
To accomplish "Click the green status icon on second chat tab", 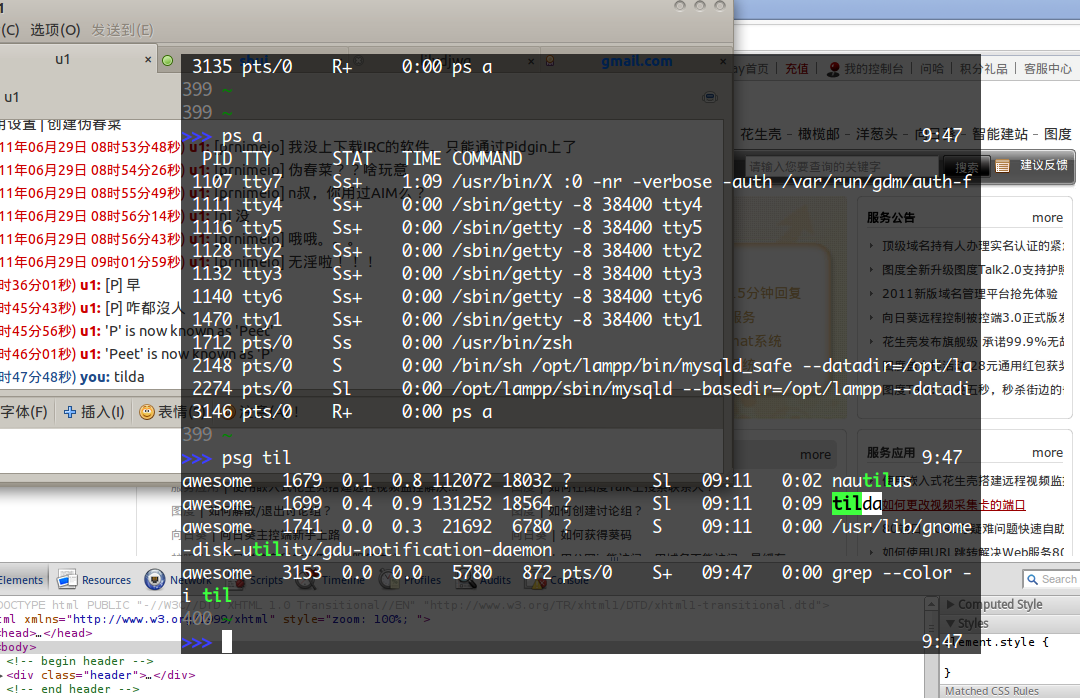I will pos(167,61).
